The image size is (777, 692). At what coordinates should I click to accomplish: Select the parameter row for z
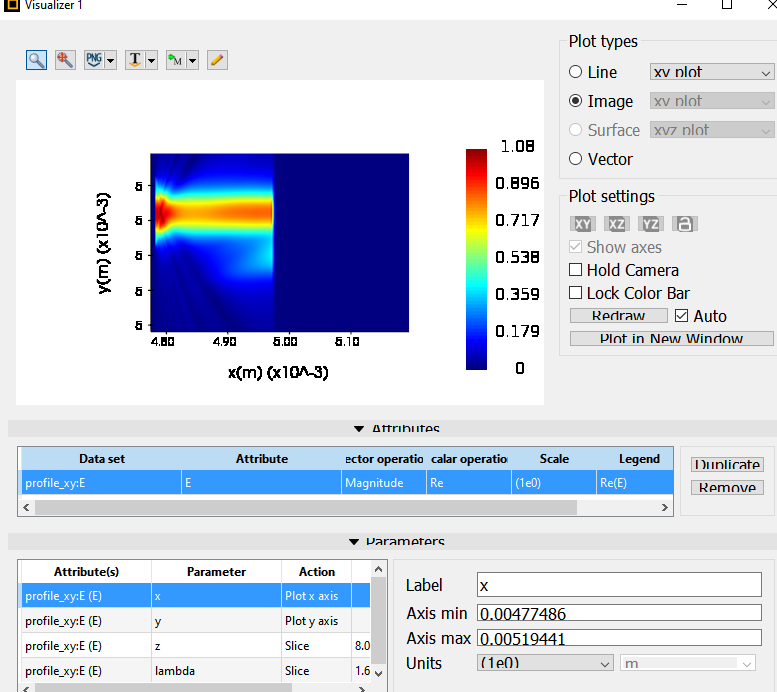pyautogui.click(x=196, y=646)
